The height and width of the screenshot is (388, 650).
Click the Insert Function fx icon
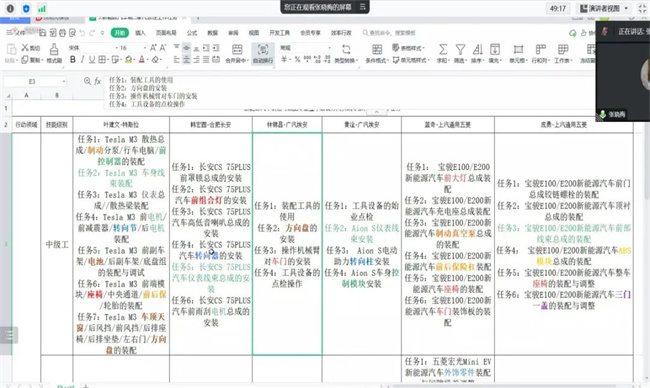click(x=97, y=81)
